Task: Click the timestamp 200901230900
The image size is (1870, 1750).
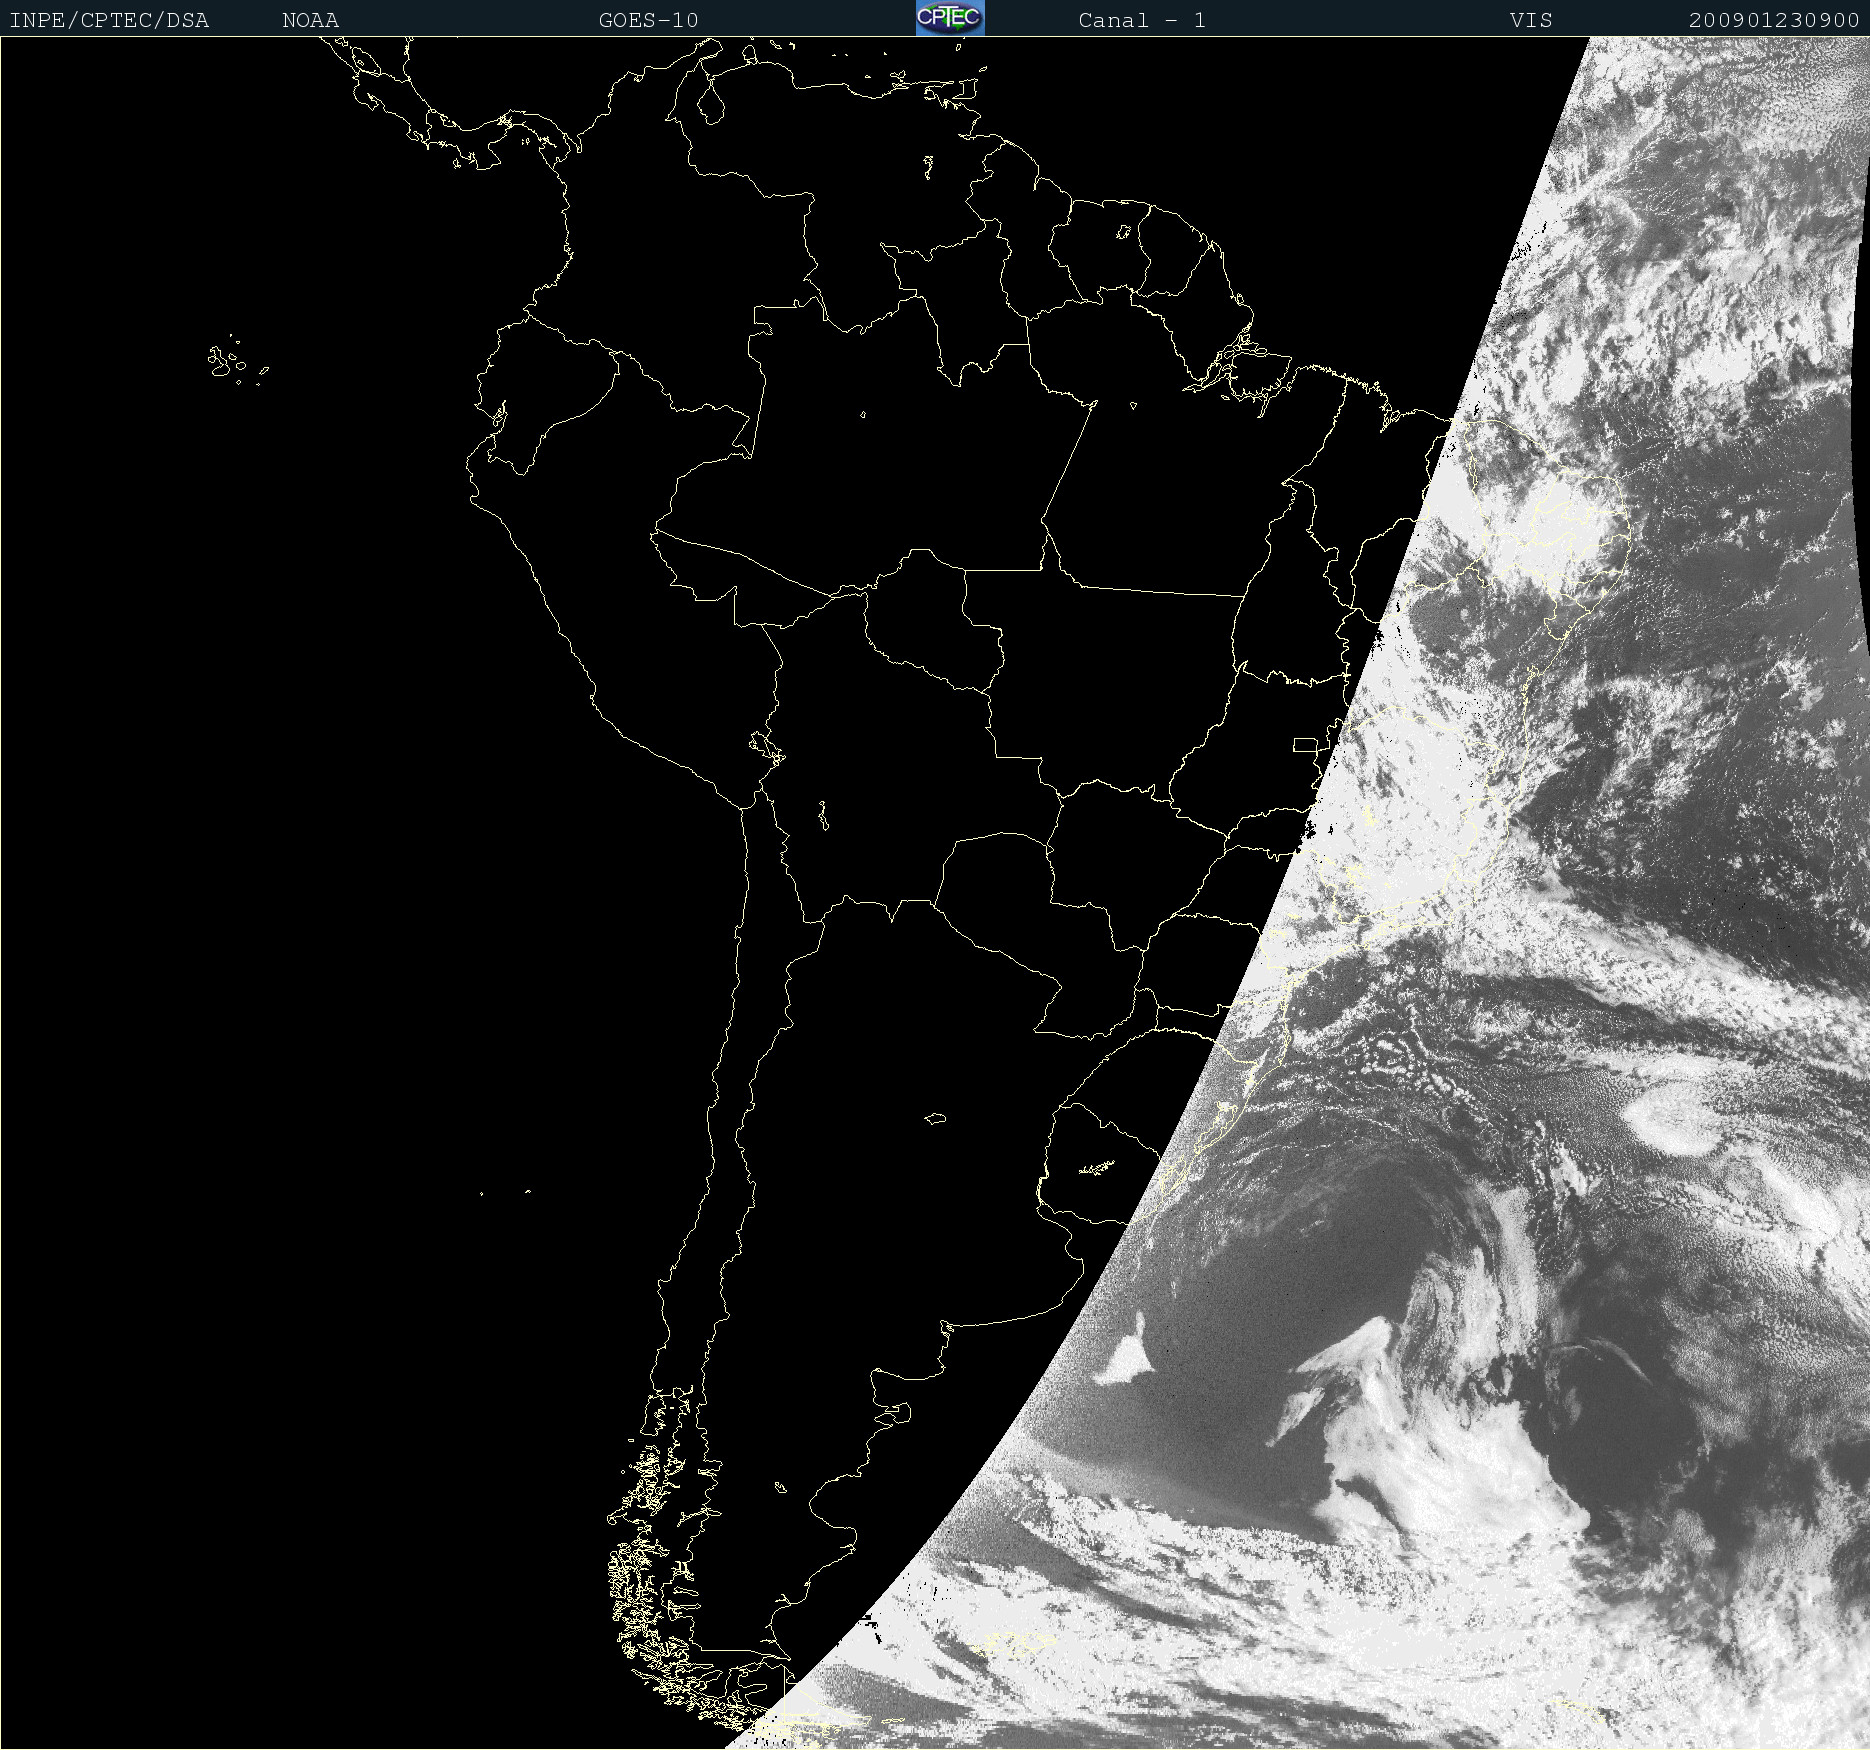Action: pyautogui.click(x=1774, y=20)
